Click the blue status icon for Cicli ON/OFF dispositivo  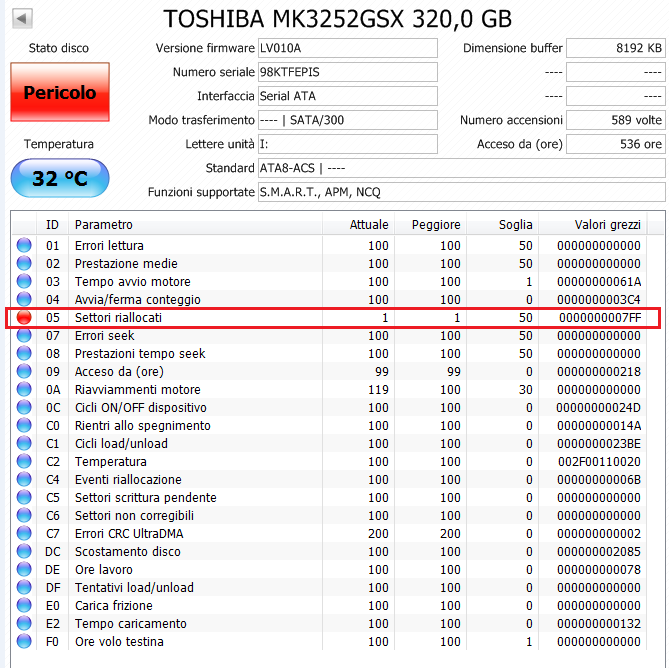coord(24,407)
